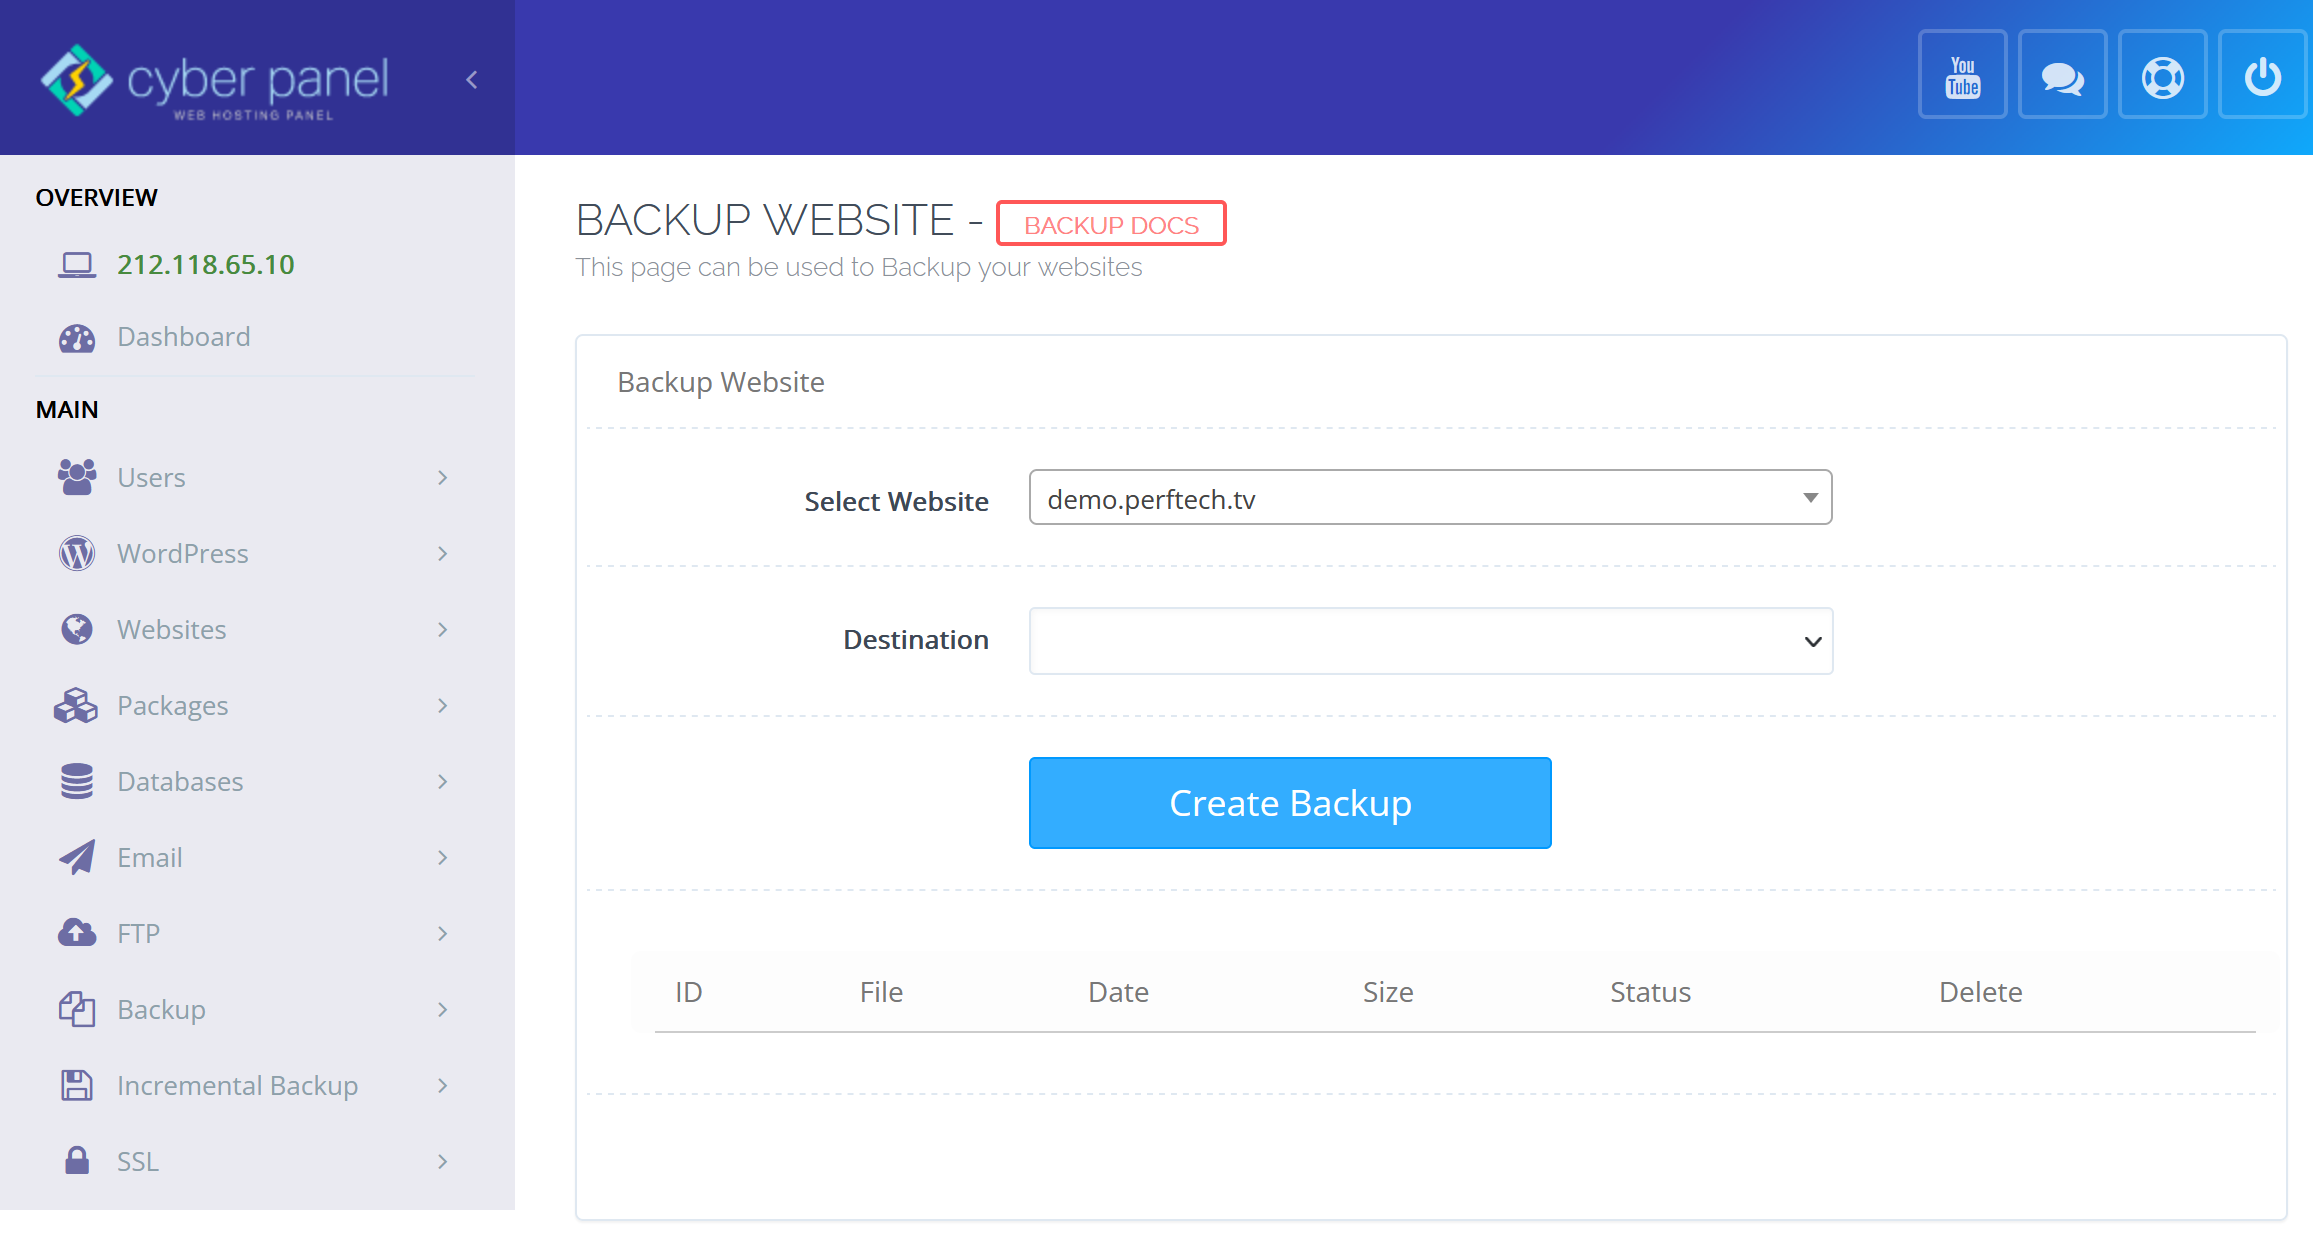2313x1241 pixels.
Task: Open the FTP menu item
Action: 138,934
